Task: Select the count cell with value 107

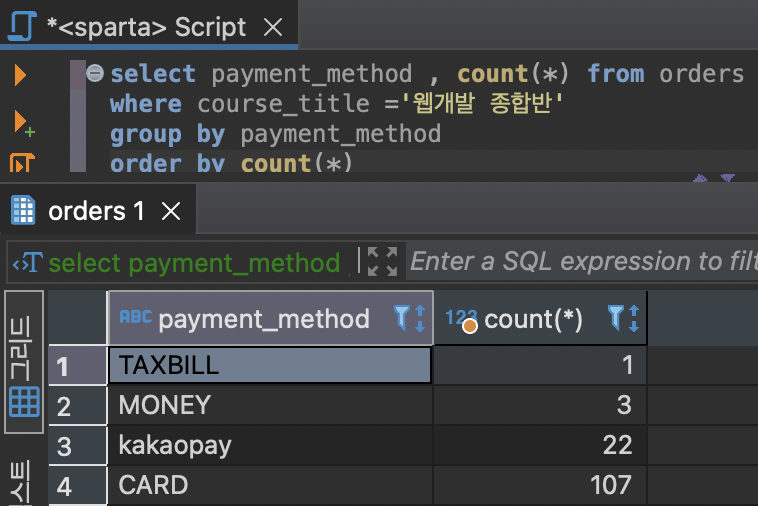Action: 540,485
